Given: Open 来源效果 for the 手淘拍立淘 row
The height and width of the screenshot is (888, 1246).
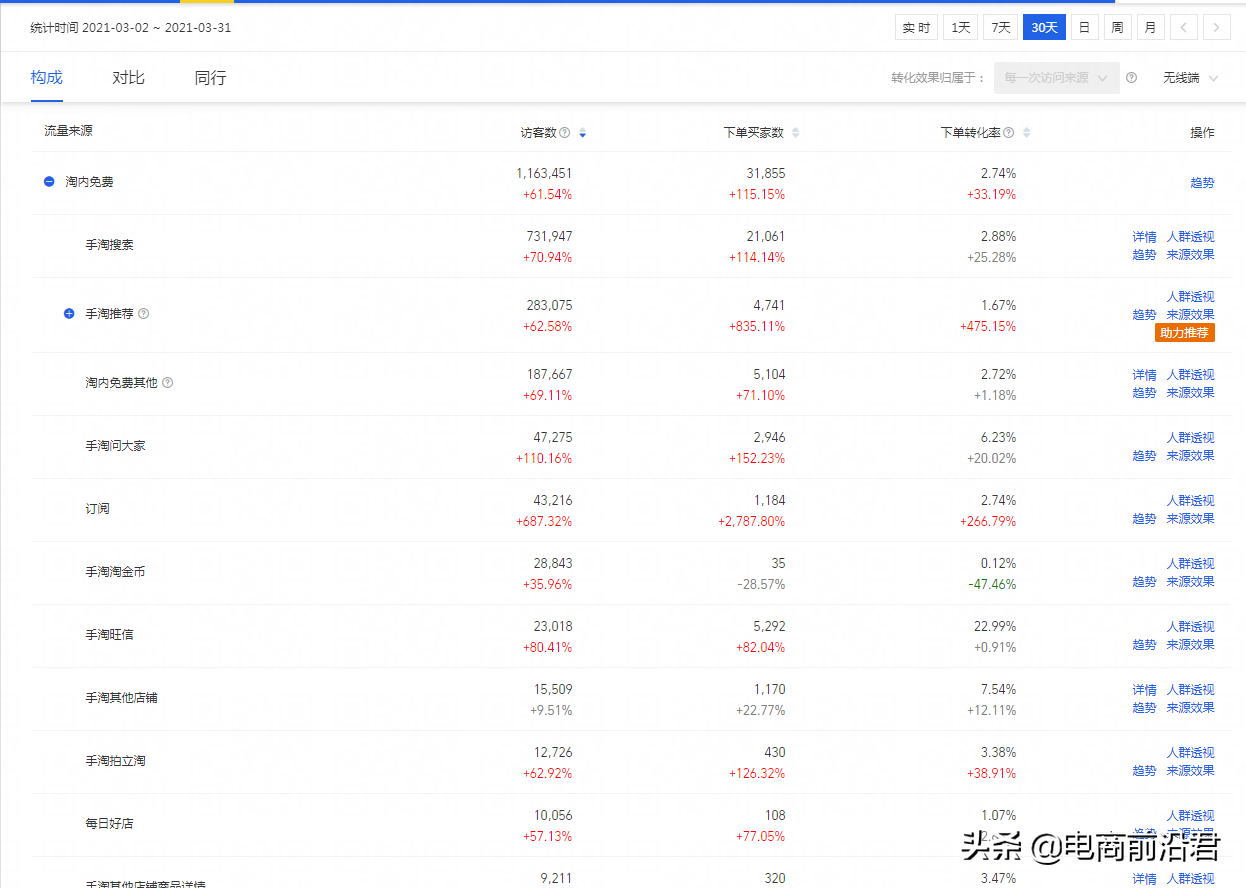Looking at the screenshot, I should pyautogui.click(x=1190, y=771).
